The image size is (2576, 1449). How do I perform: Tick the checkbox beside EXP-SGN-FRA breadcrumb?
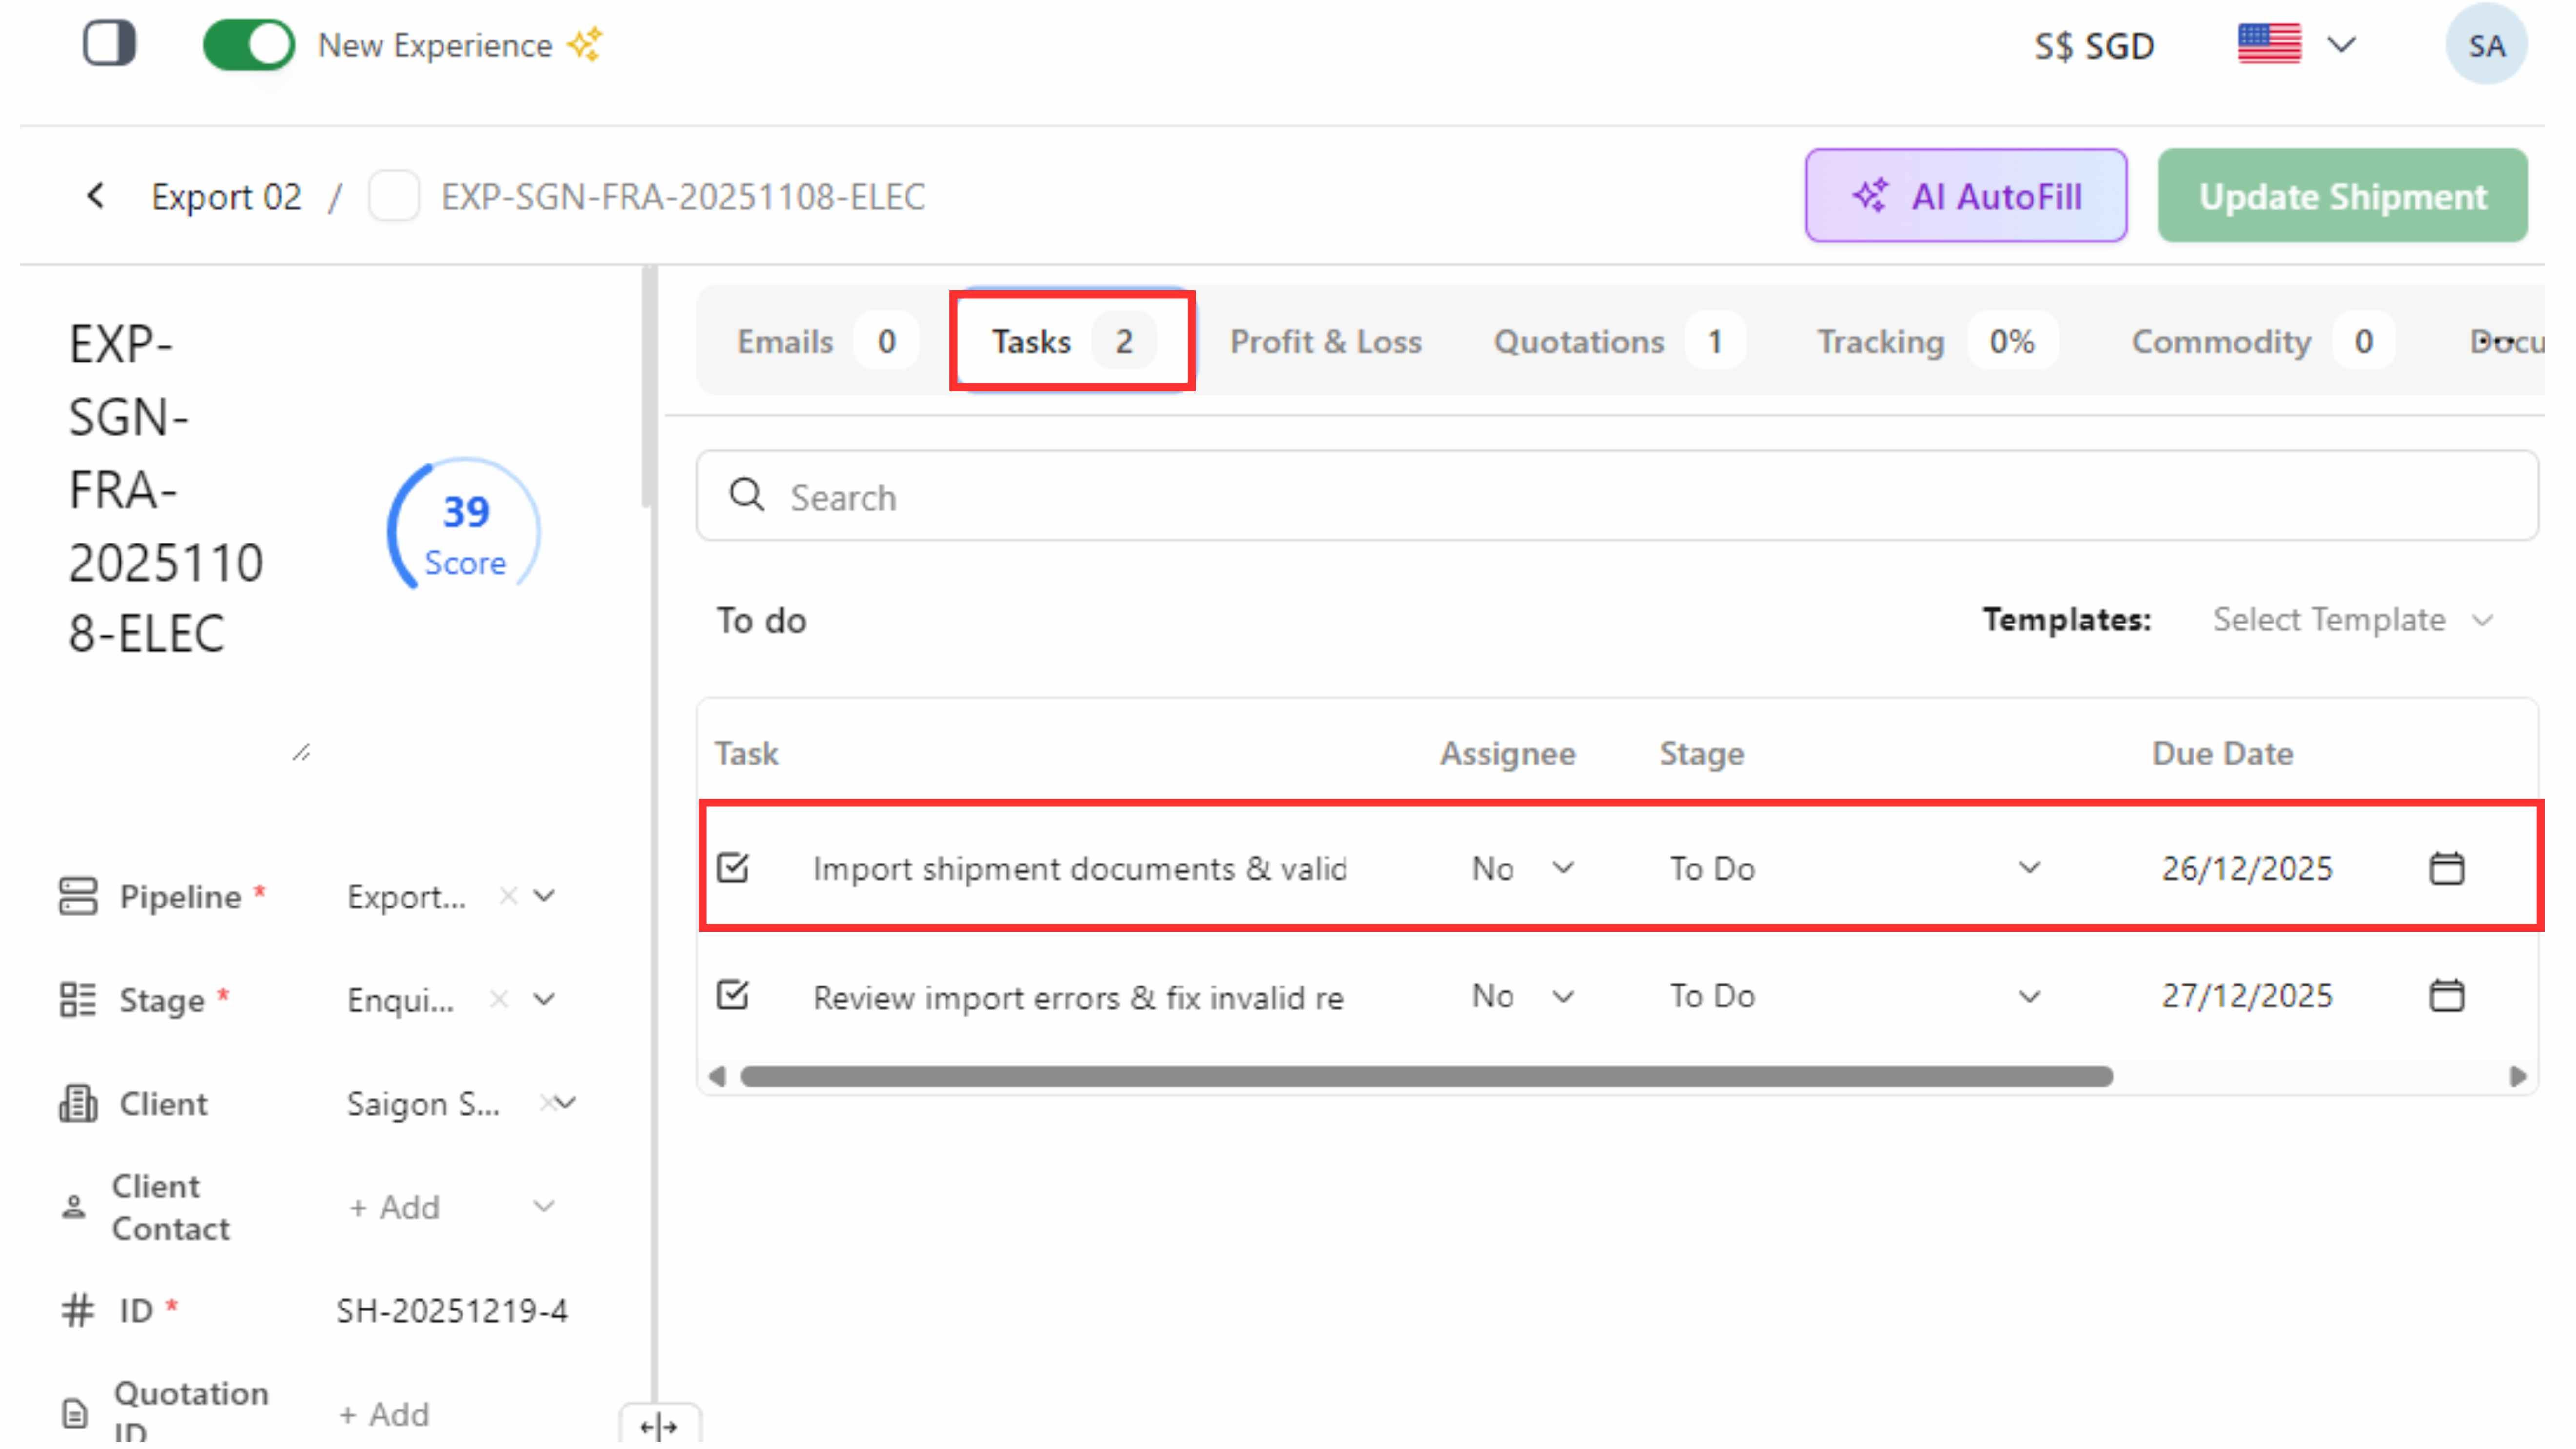pyautogui.click(x=394, y=196)
